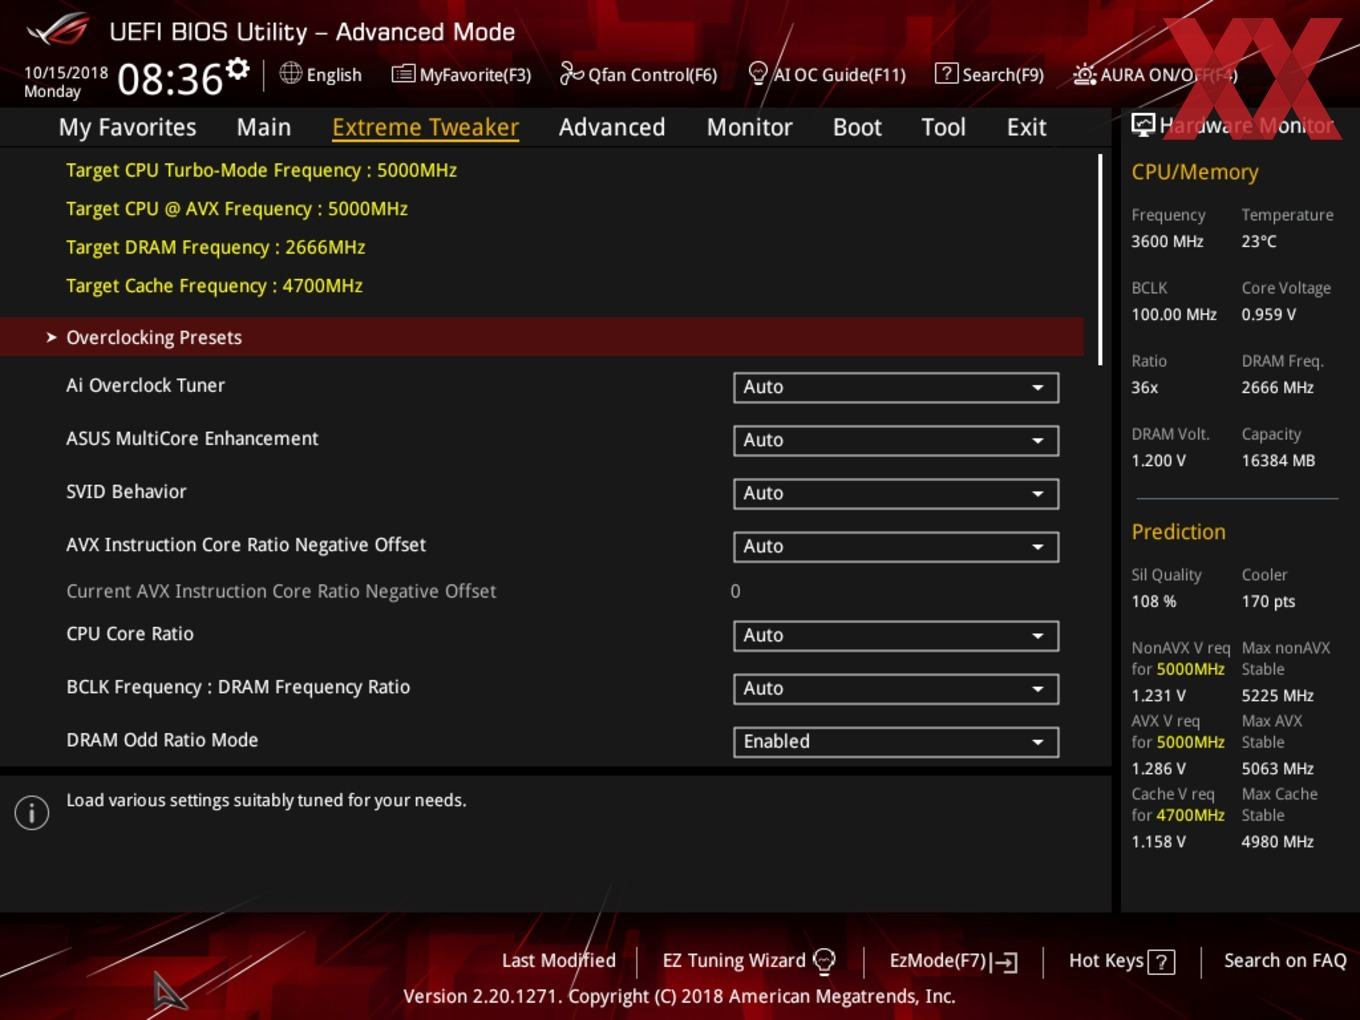1360x1020 pixels.
Task: Open the Ai Overclock Tuner dropdown
Action: (x=896, y=387)
